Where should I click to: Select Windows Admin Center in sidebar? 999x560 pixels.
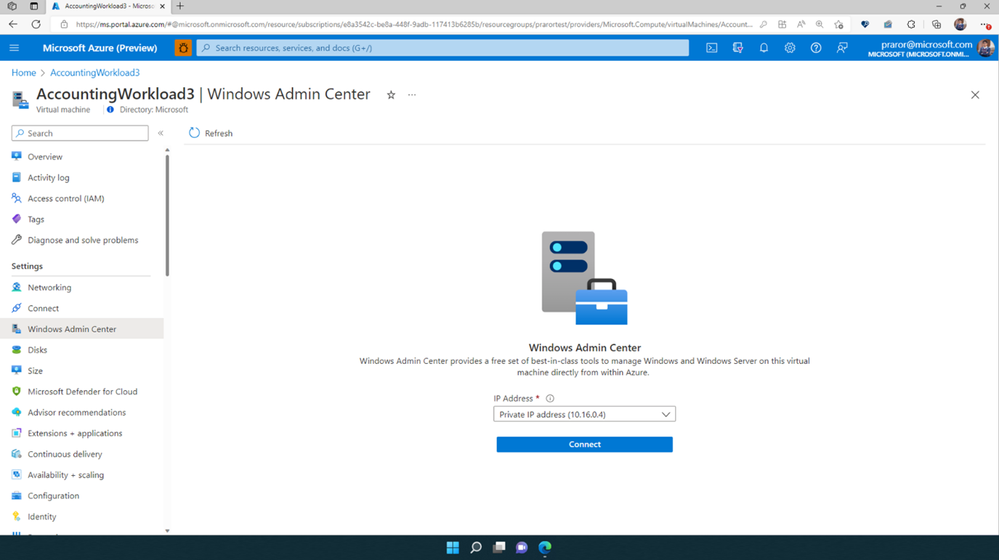tap(82, 329)
